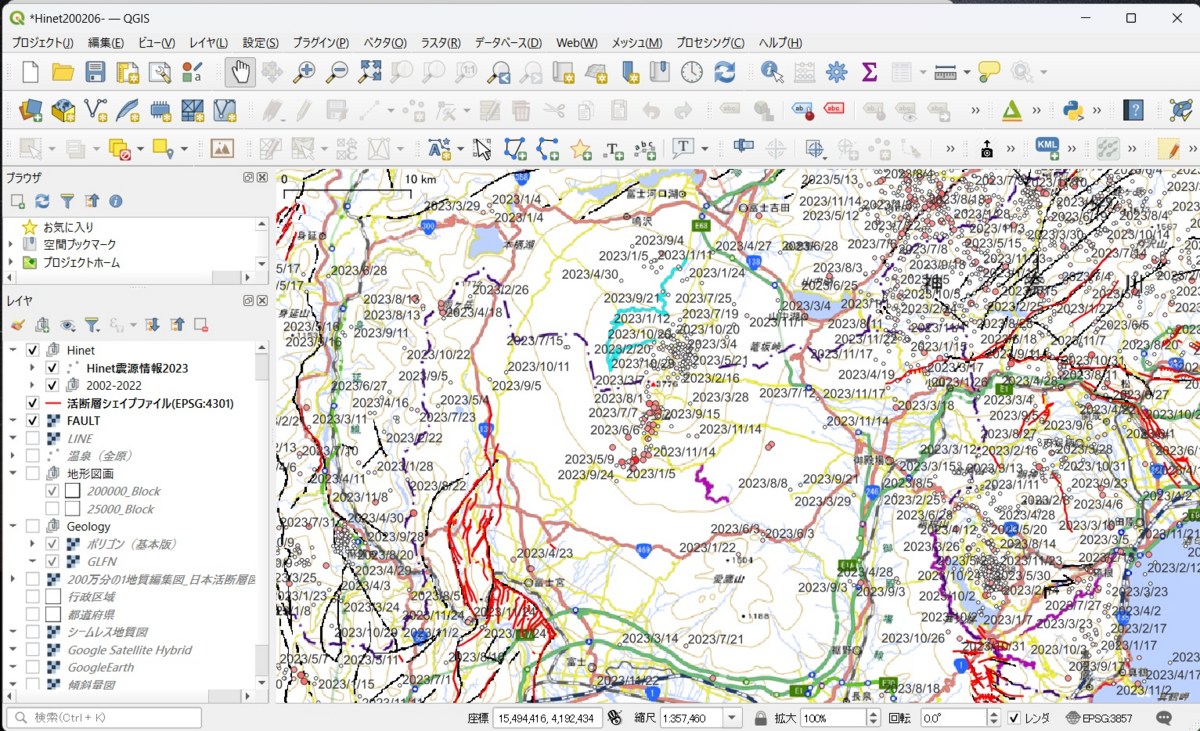
Task: Click the create polygon annotation icon
Action: [515, 149]
